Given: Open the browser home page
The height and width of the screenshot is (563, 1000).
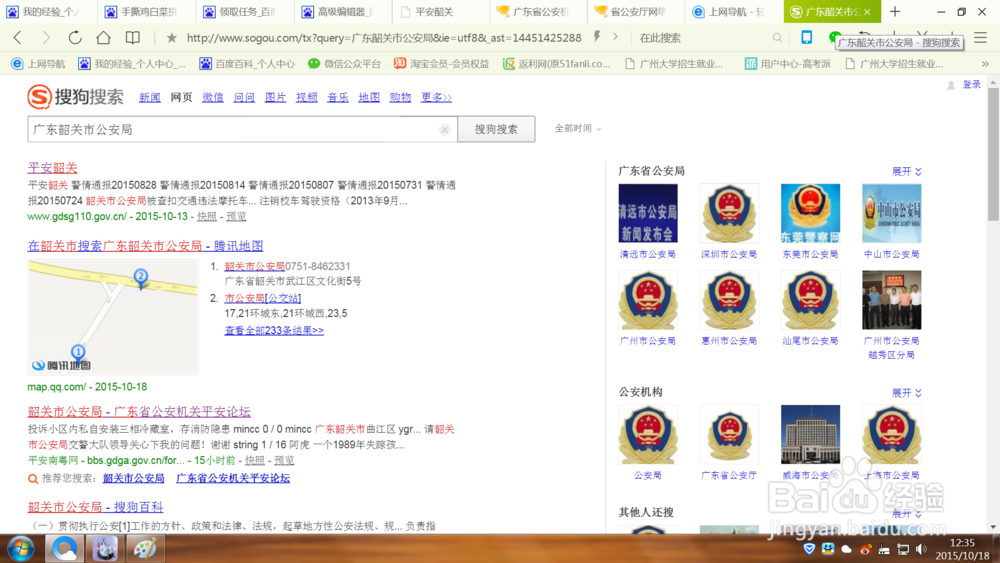Looking at the screenshot, I should (103, 38).
